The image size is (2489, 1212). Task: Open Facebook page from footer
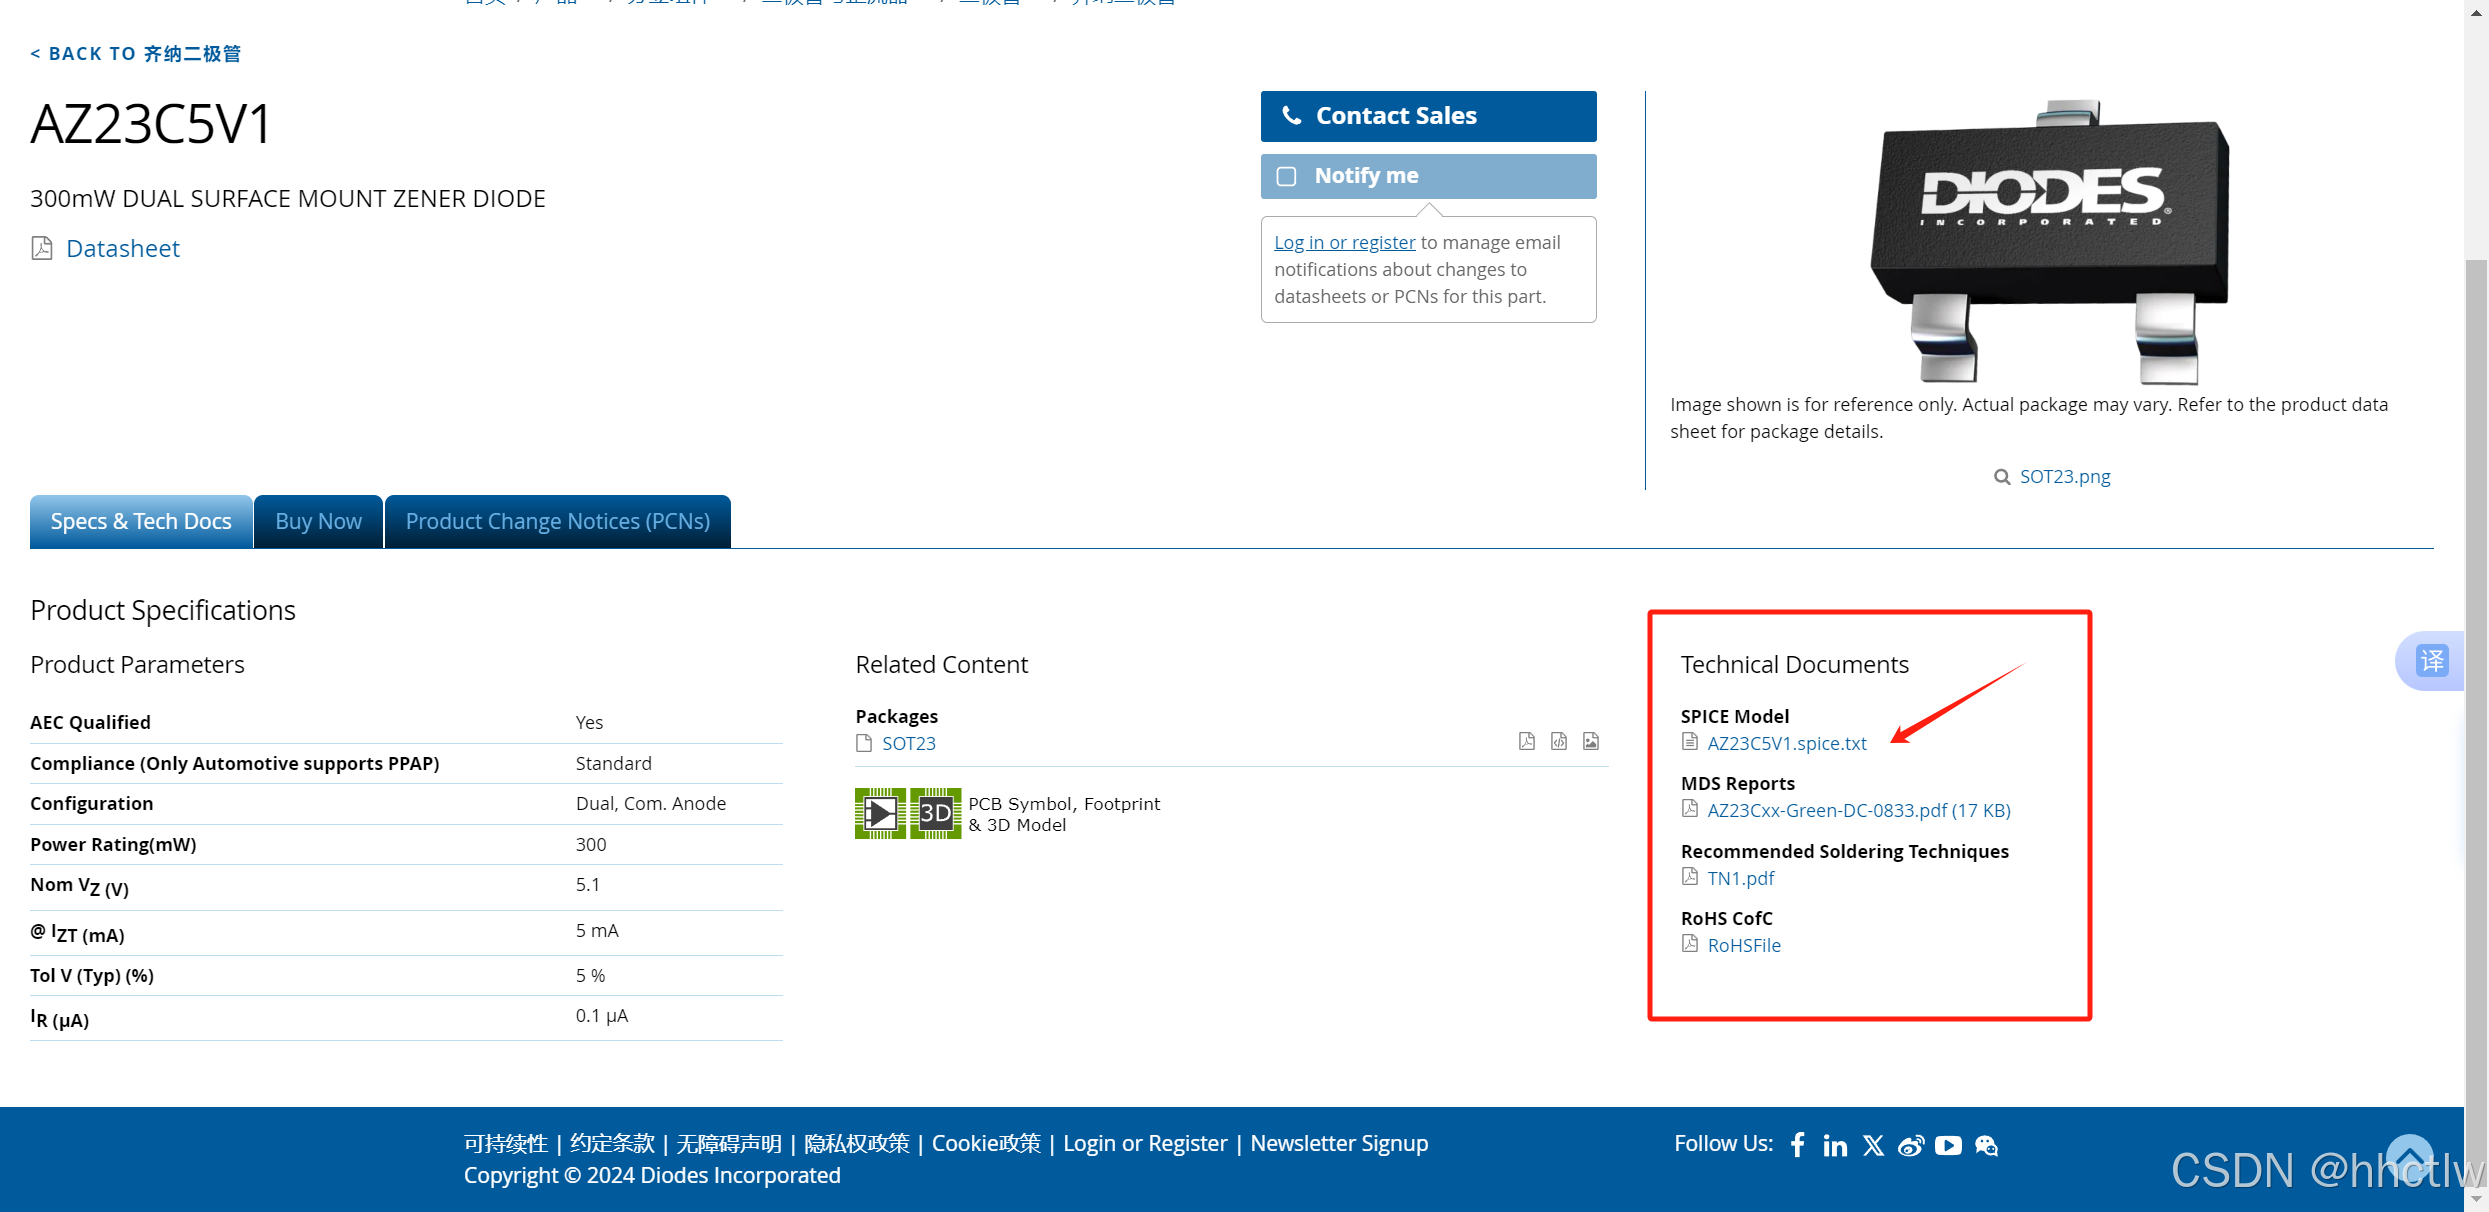(1798, 1144)
